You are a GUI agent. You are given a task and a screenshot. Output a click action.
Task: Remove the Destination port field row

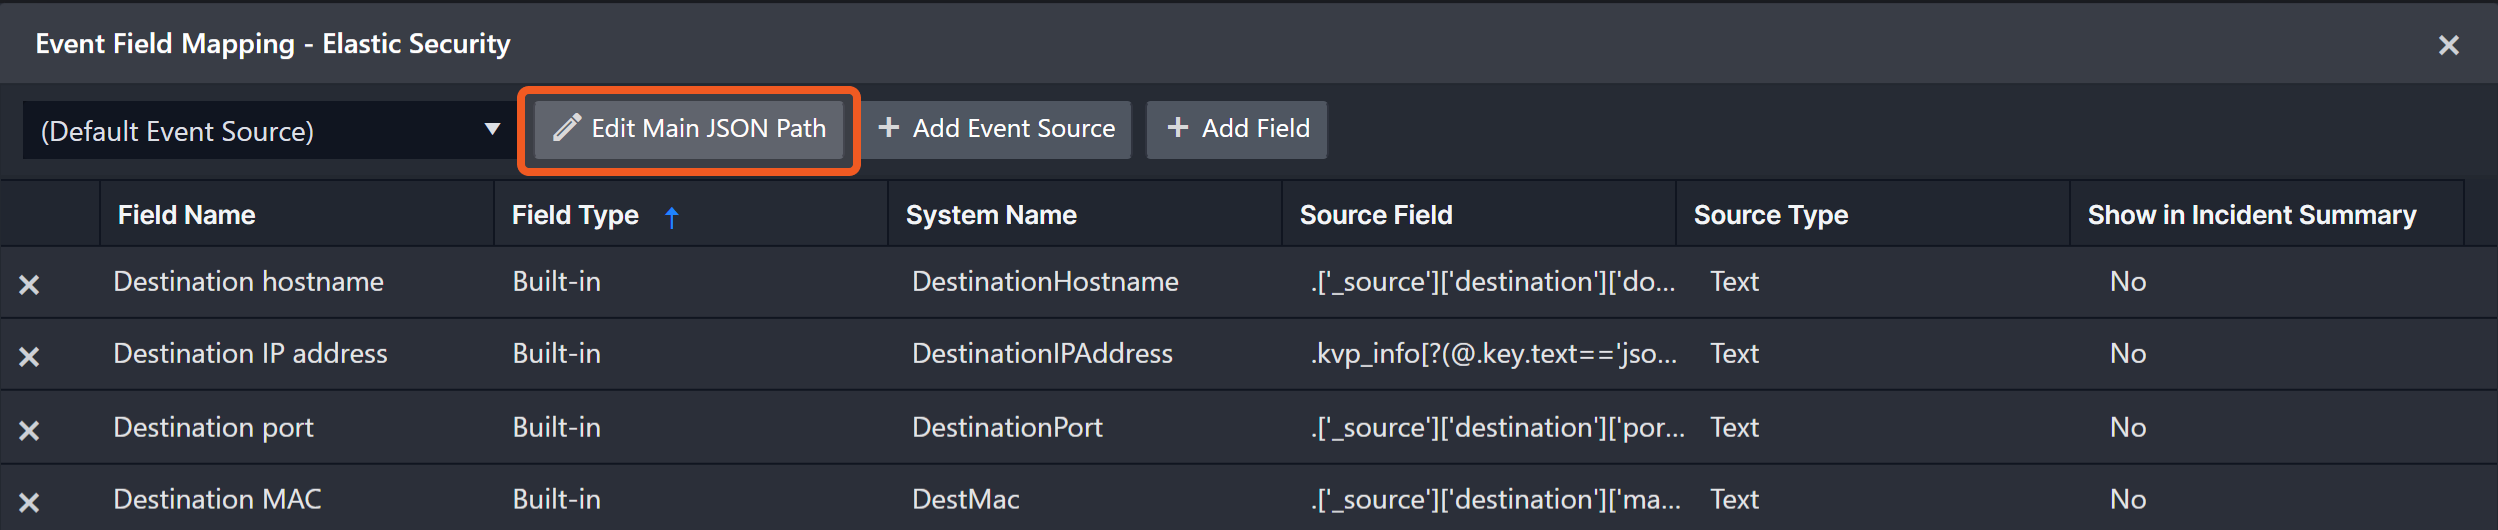[29, 431]
